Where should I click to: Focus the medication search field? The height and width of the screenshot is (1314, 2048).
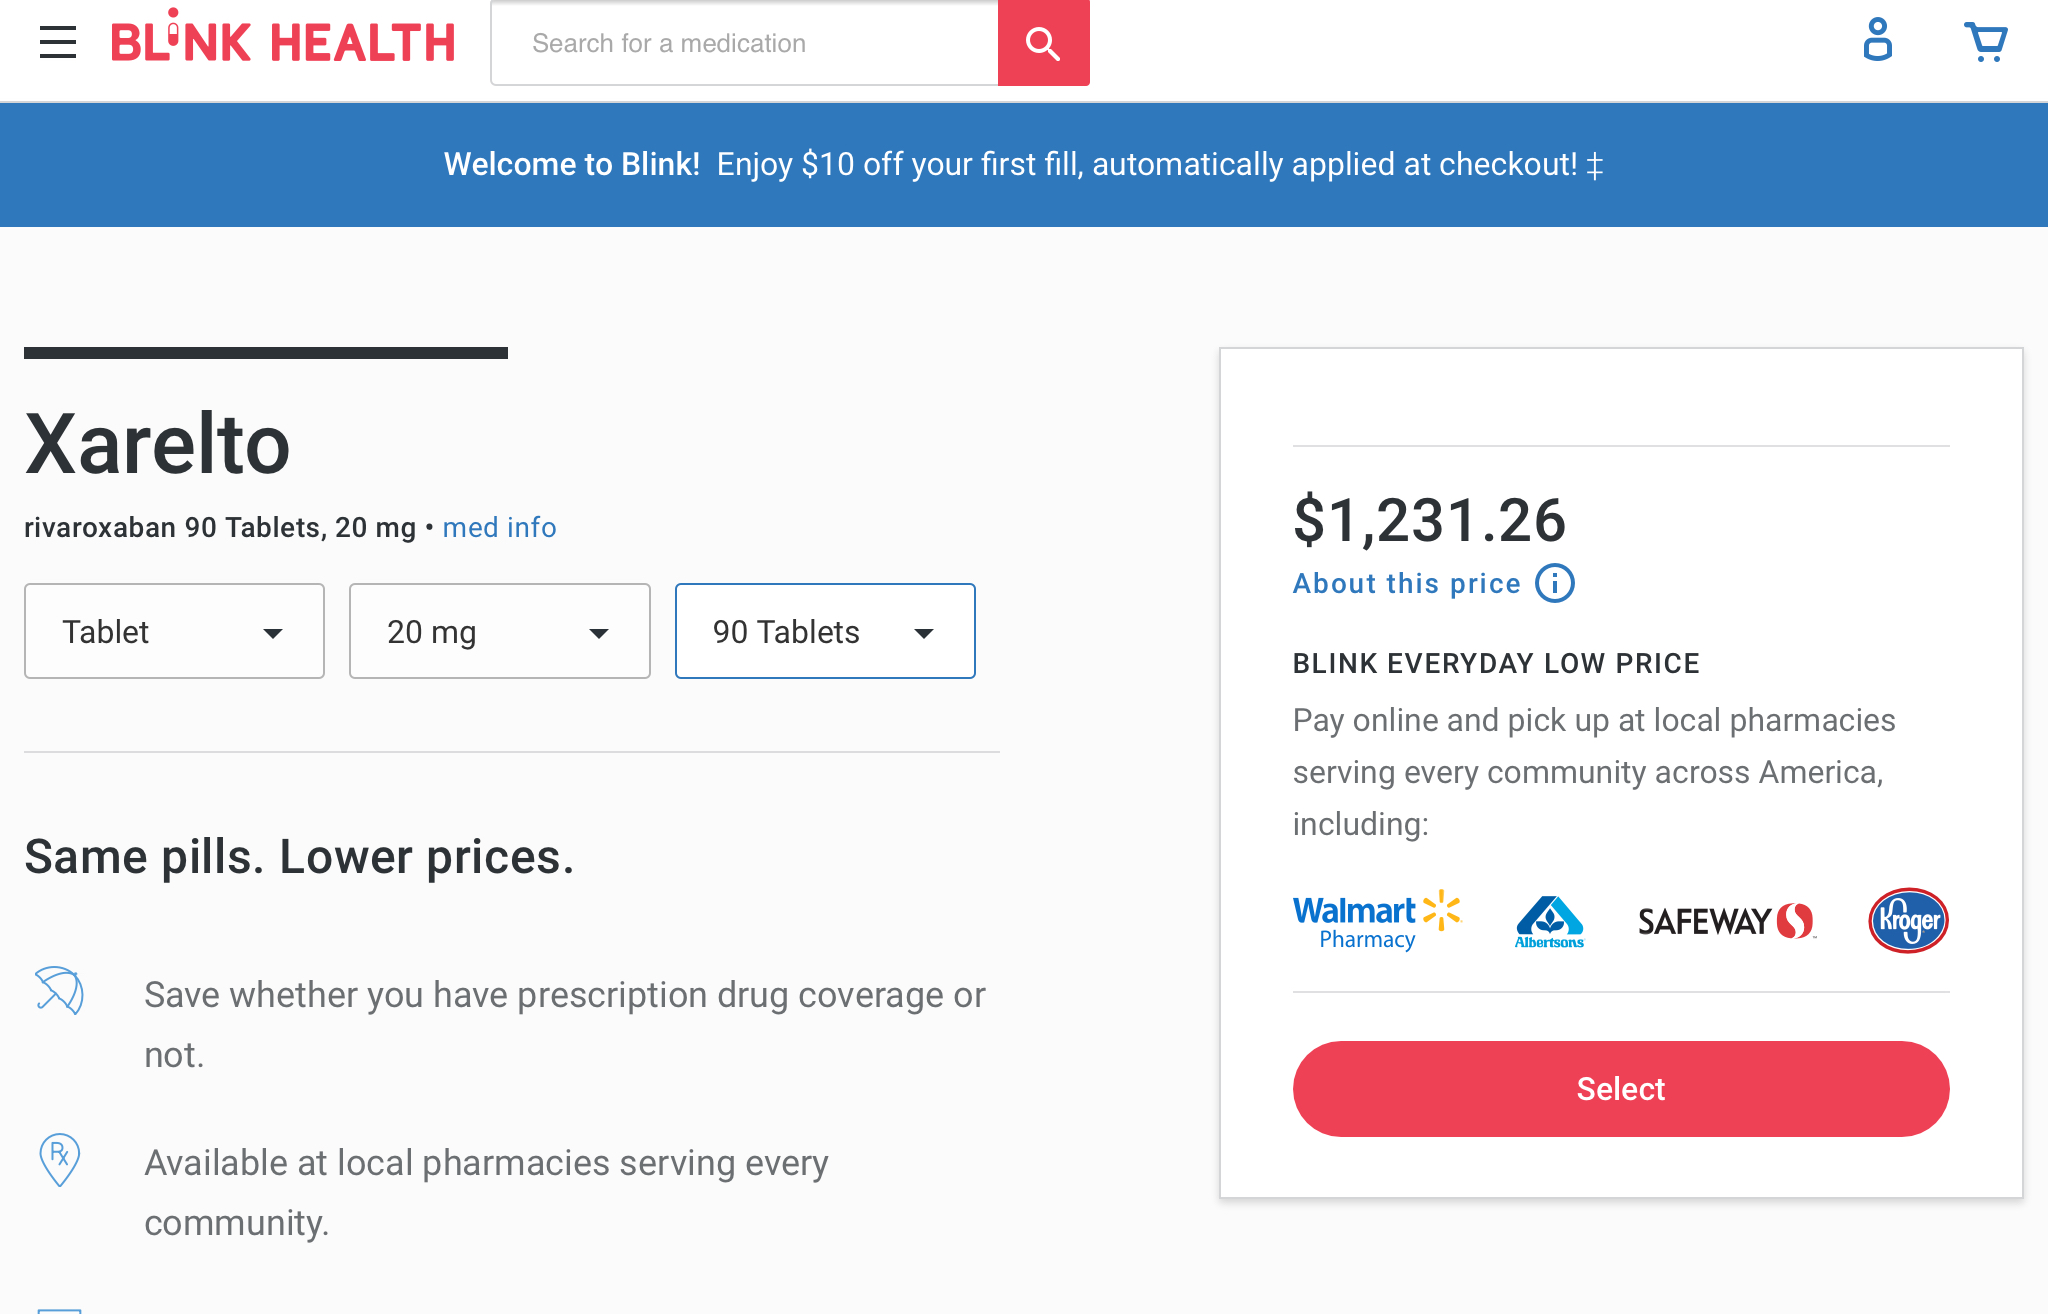pyautogui.click(x=744, y=43)
